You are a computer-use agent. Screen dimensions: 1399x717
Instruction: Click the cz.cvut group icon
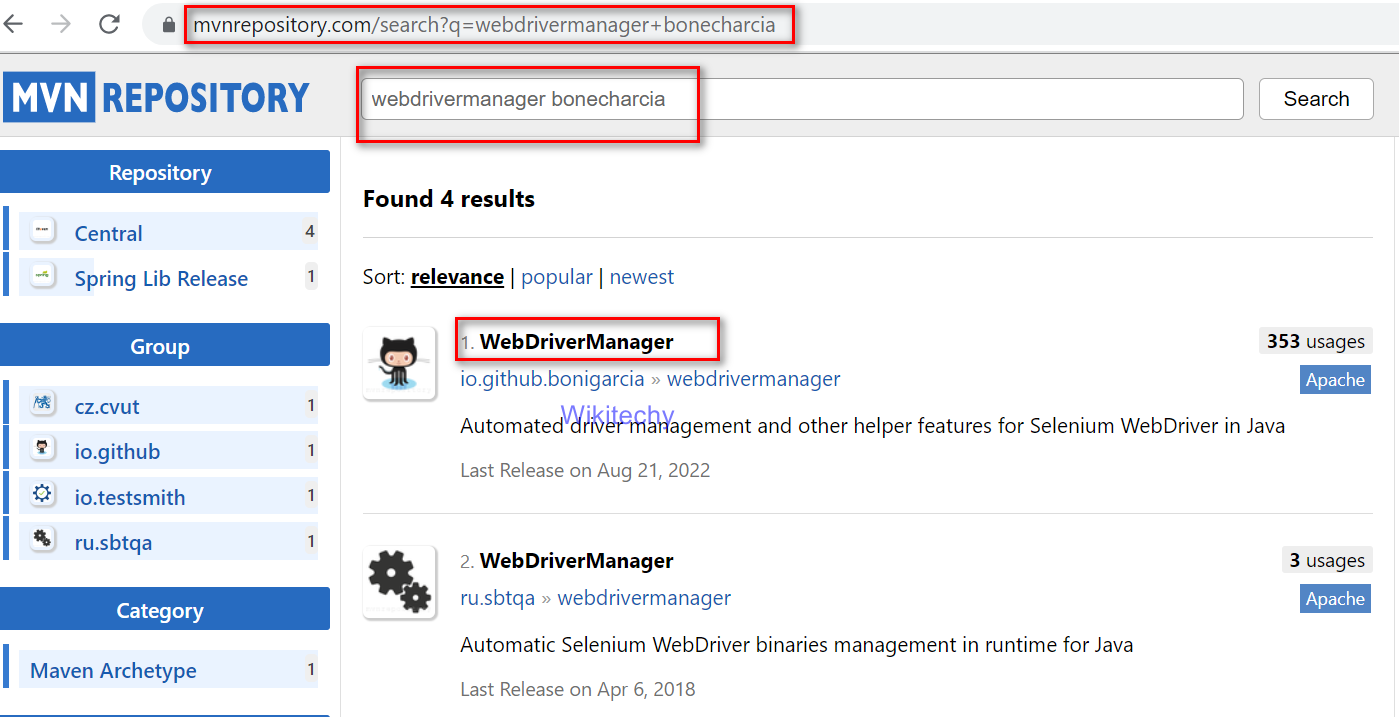click(x=43, y=405)
